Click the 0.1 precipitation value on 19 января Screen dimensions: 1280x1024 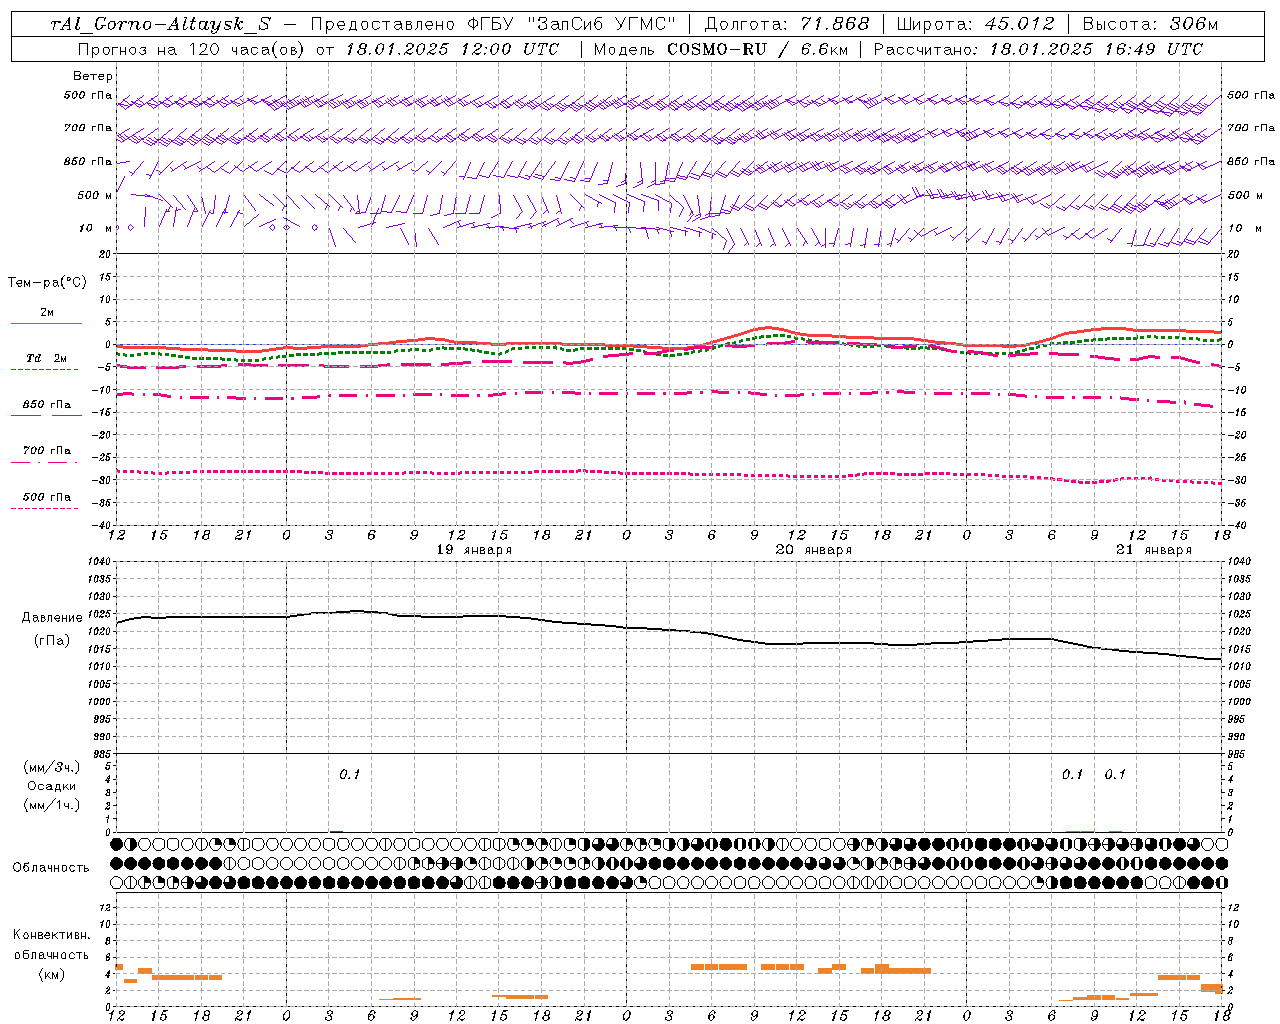[x=349, y=774]
